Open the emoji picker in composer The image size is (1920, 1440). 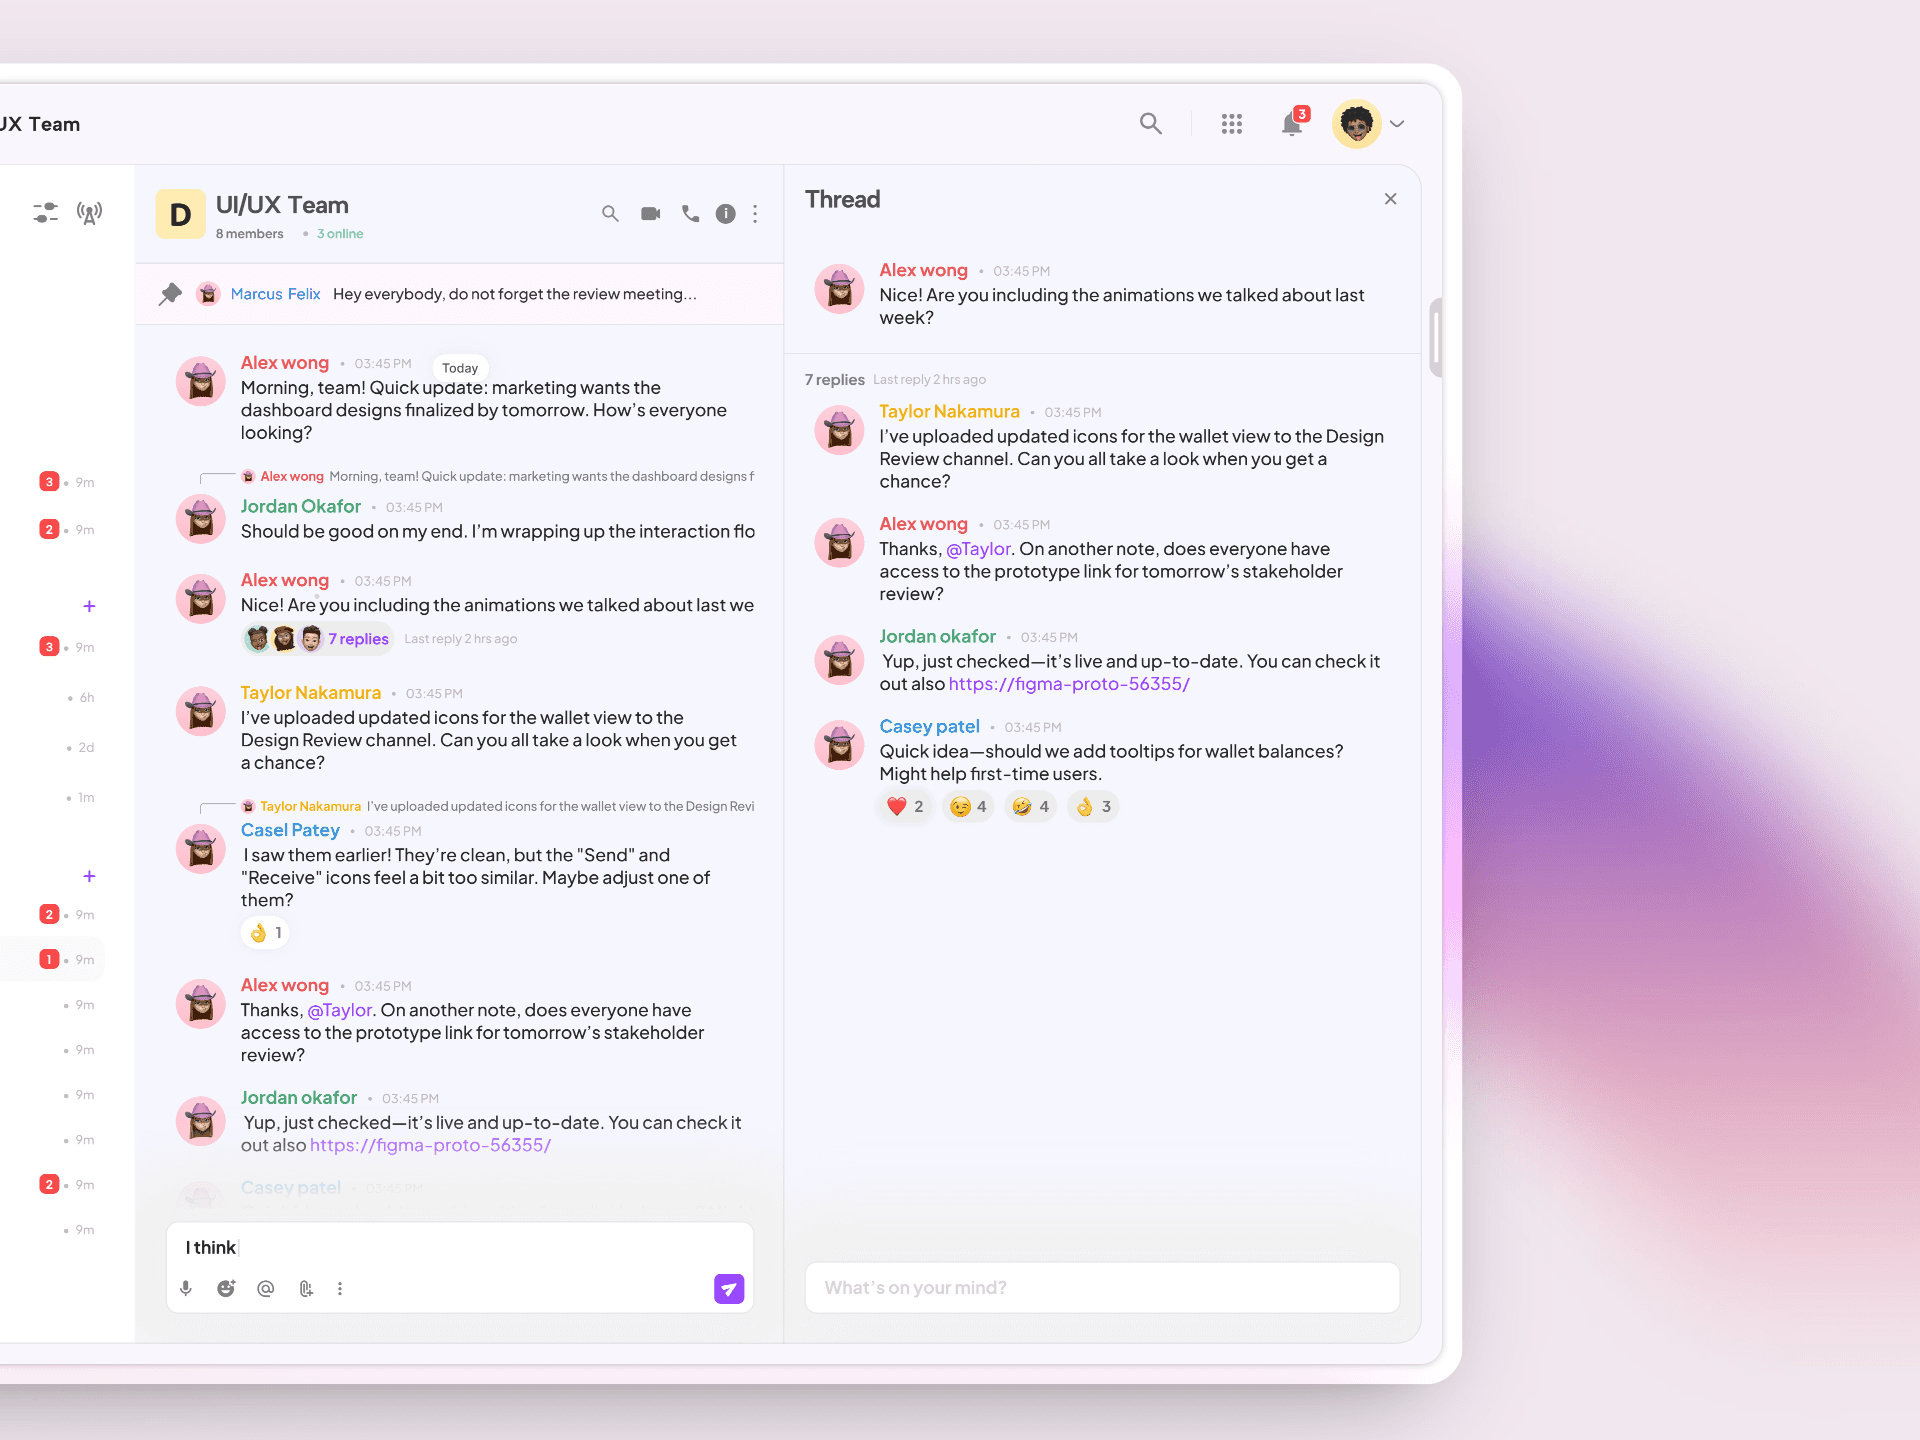pyautogui.click(x=226, y=1289)
